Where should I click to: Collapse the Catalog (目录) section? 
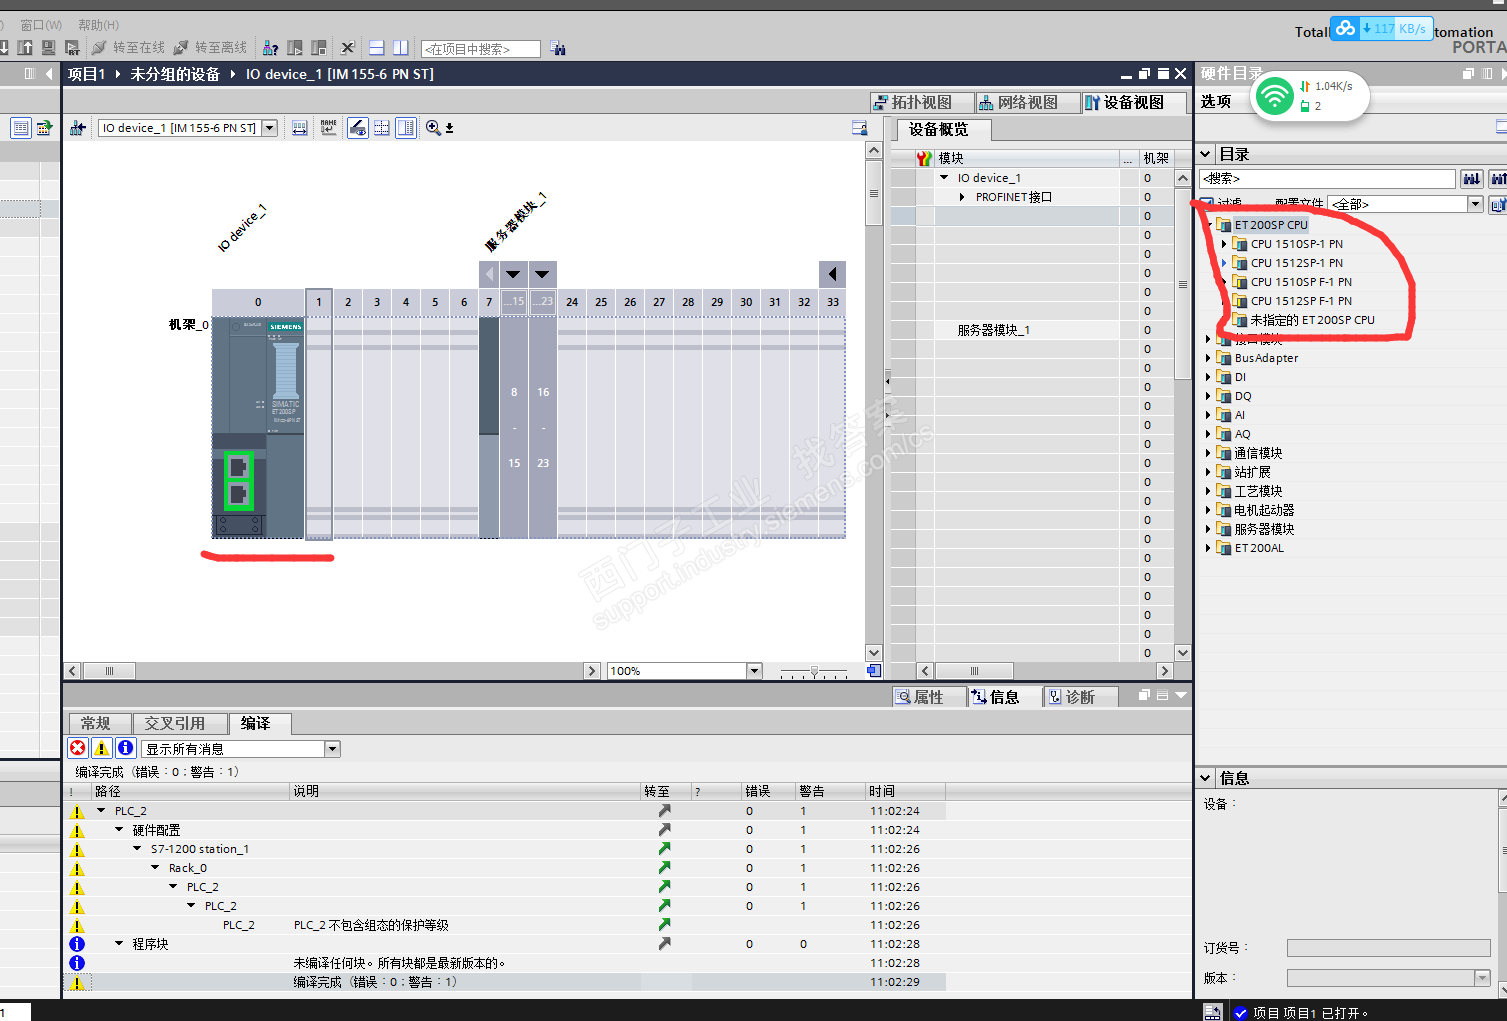(1206, 154)
